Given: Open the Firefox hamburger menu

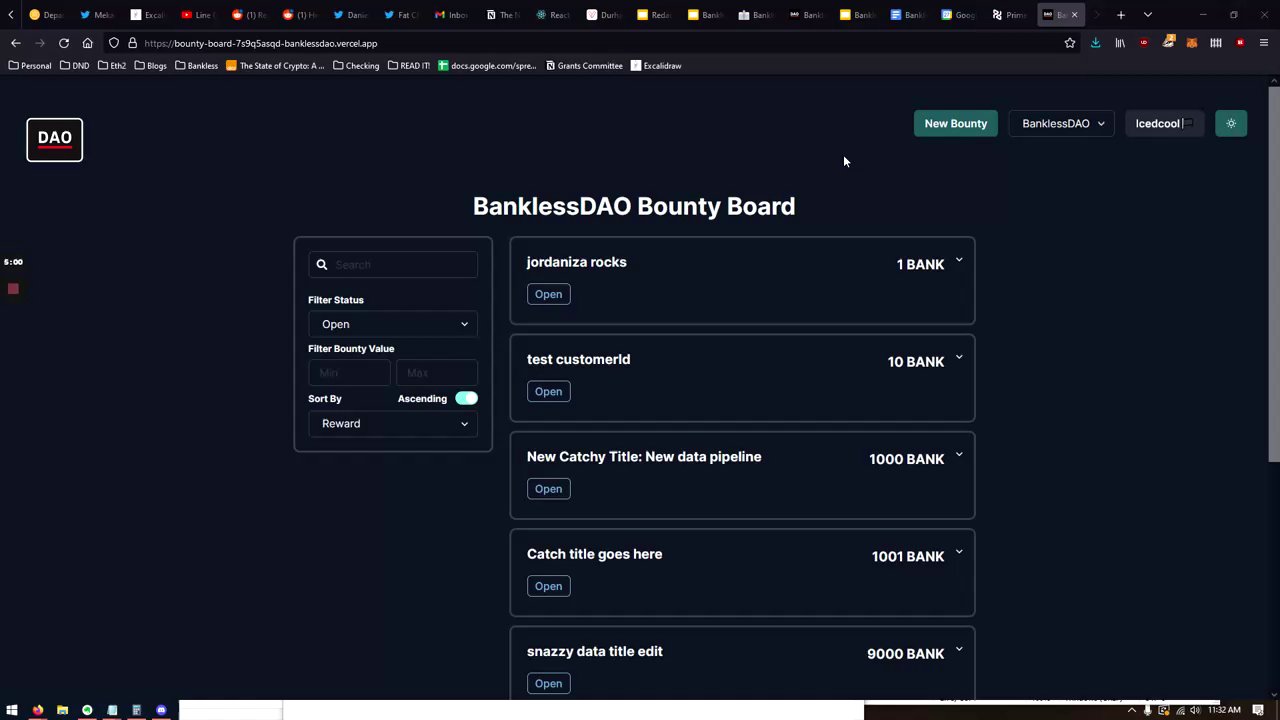Looking at the screenshot, I should (x=1264, y=43).
